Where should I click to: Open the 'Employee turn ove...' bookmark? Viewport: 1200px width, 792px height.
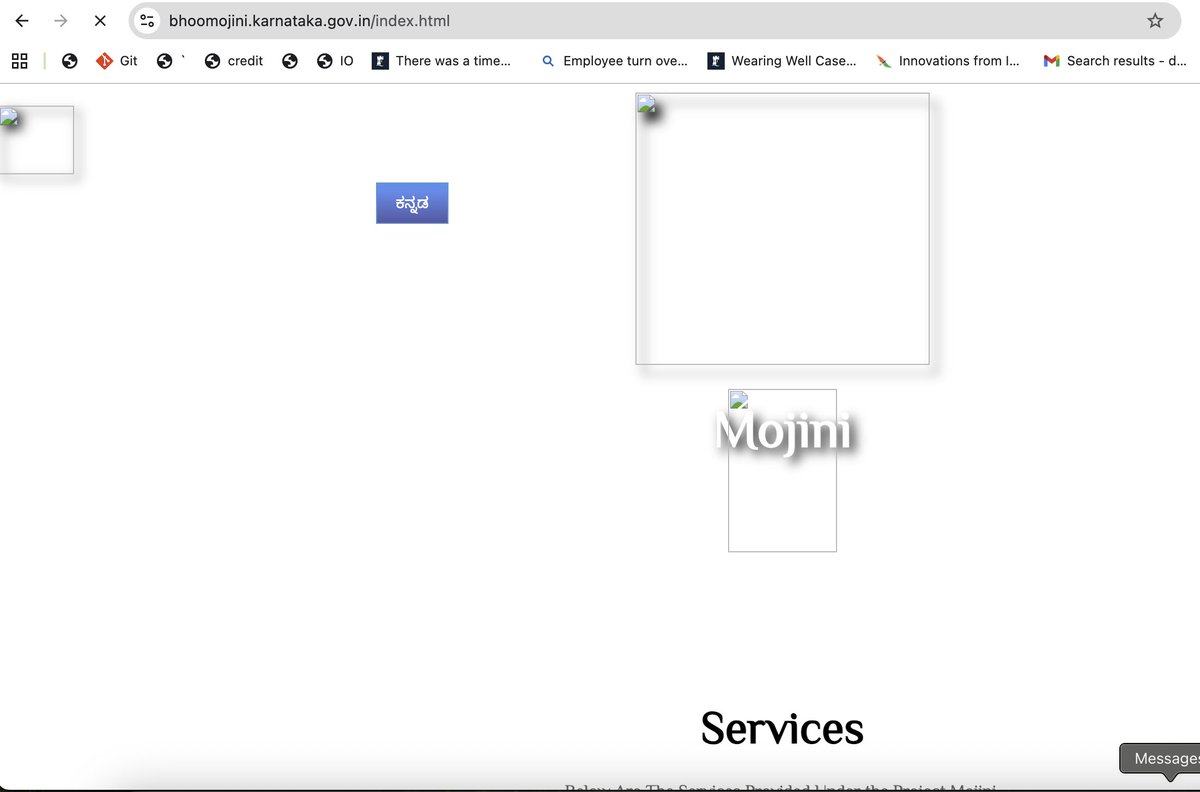coord(614,61)
